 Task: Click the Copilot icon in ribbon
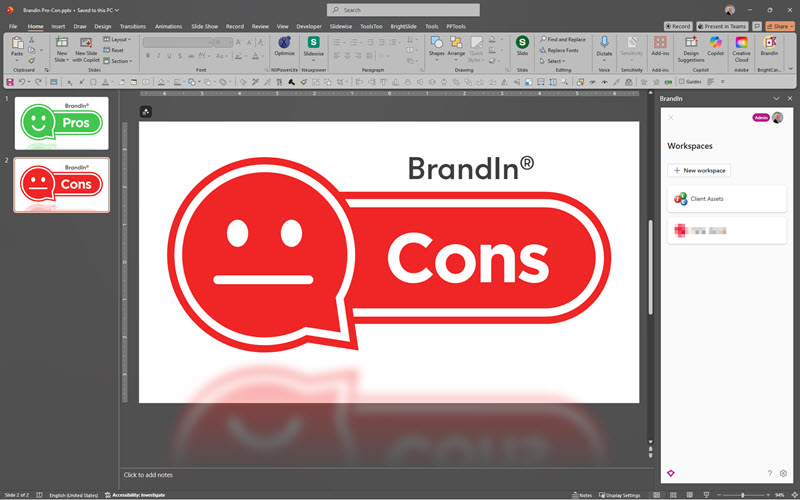pos(715,44)
